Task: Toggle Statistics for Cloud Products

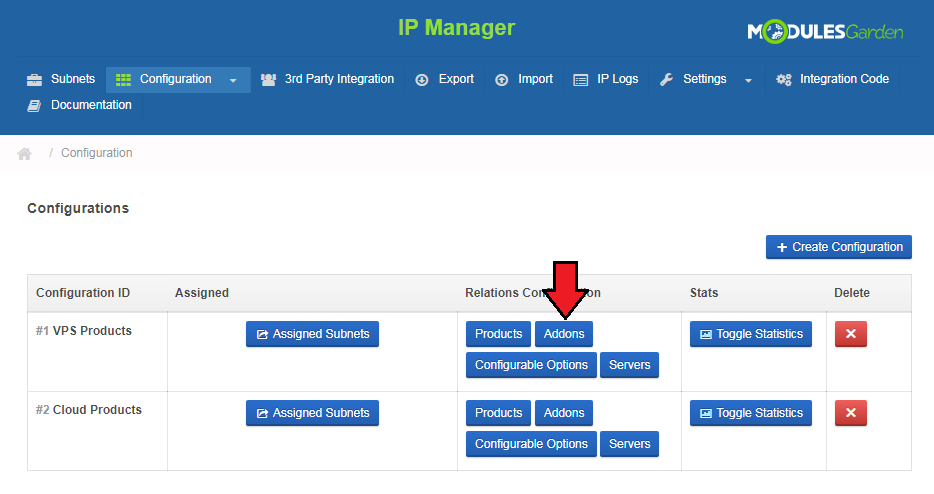Action: point(751,413)
